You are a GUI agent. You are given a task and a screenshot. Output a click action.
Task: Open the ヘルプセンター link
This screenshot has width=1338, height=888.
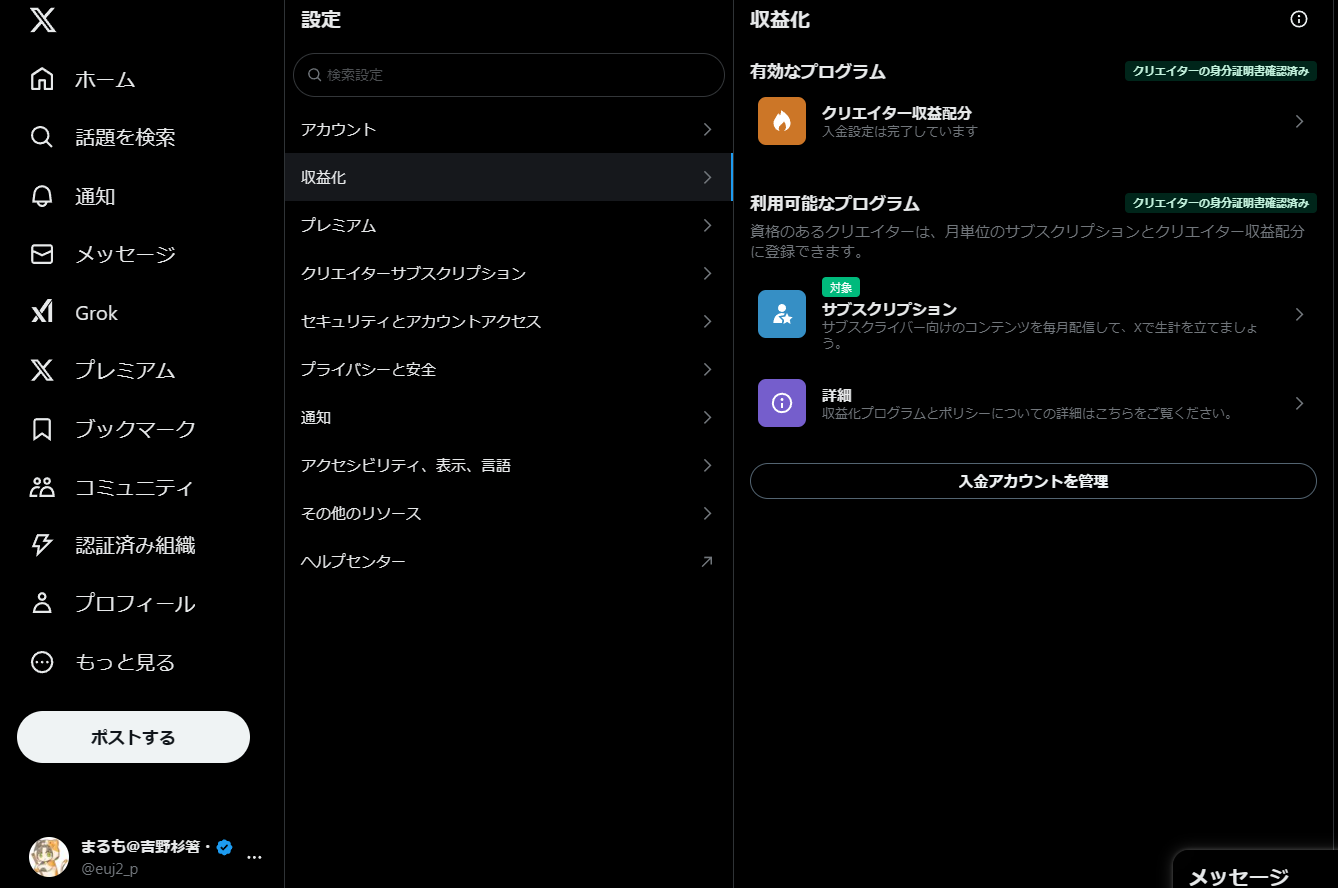click(x=508, y=561)
